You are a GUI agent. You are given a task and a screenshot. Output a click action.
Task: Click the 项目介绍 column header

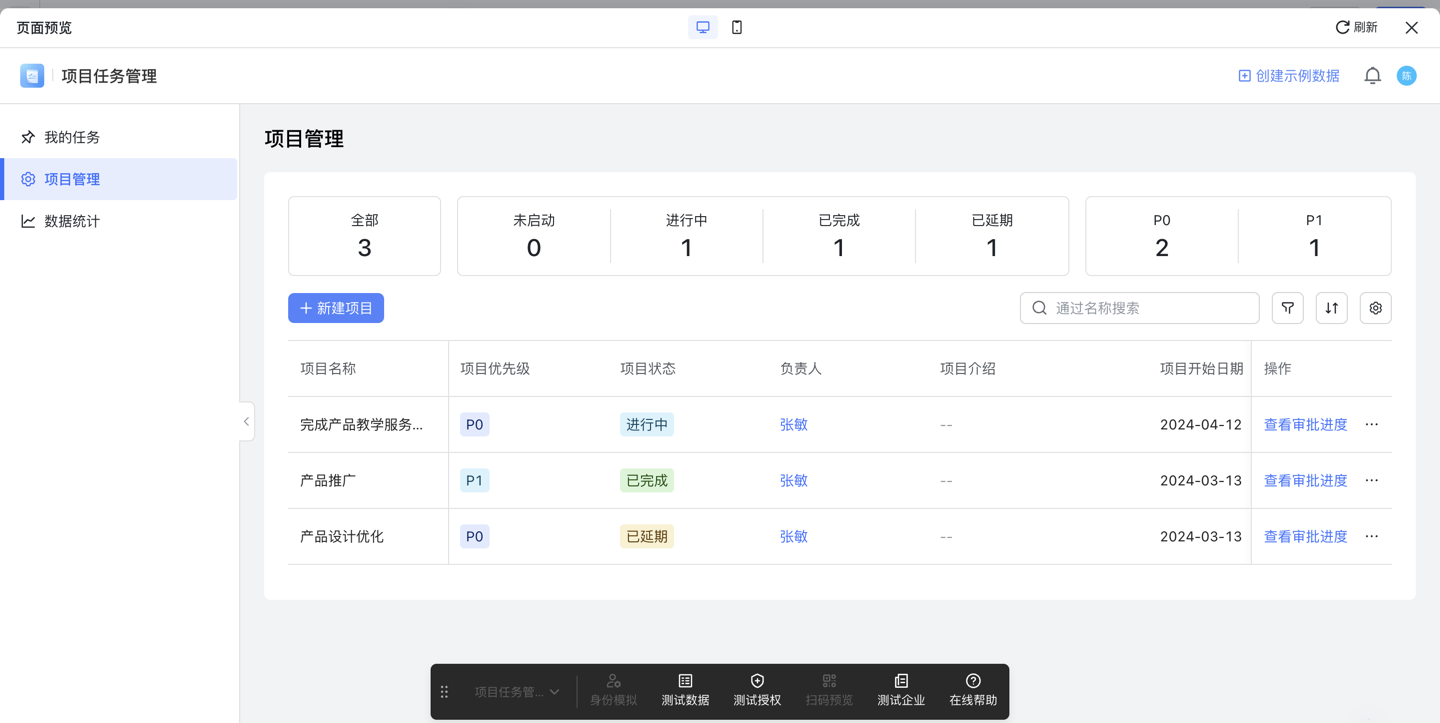coord(968,369)
